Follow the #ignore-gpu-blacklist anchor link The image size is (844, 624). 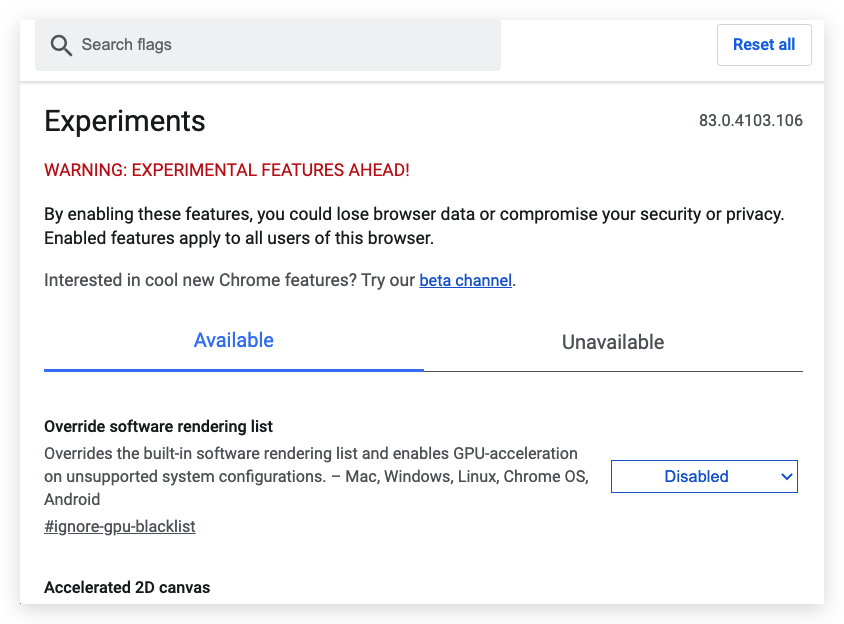click(x=120, y=526)
